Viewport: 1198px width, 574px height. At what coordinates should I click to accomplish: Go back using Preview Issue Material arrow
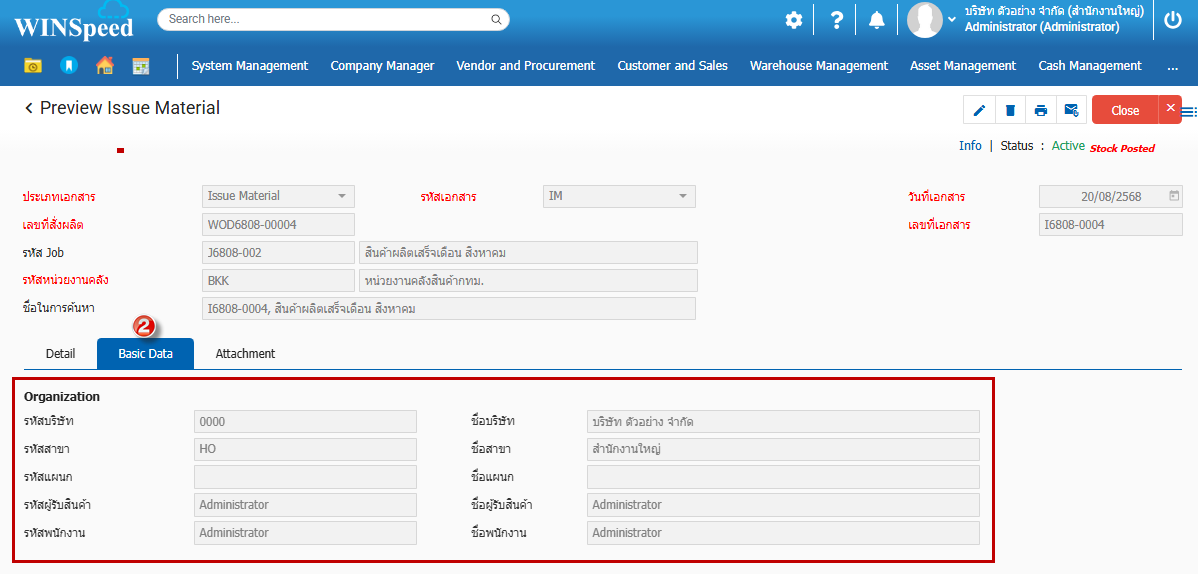tap(29, 108)
